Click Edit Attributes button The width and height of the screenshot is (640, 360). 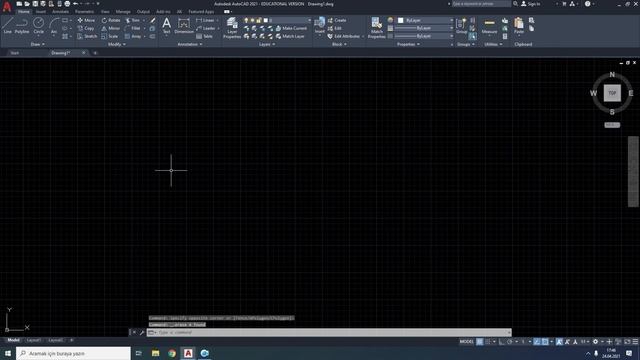pos(343,36)
